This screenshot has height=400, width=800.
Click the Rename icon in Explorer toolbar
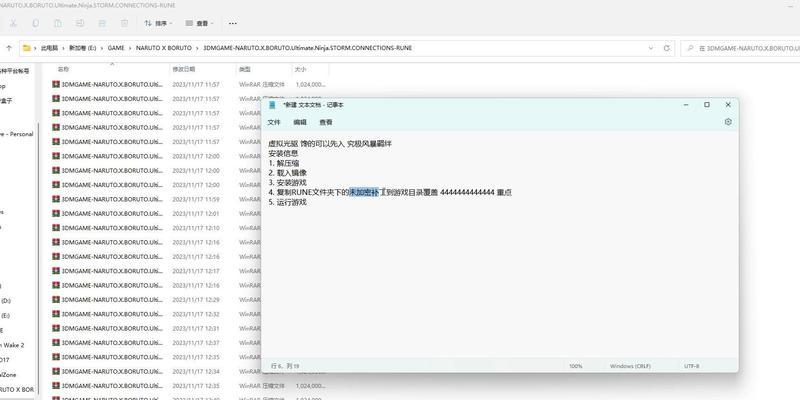80,23
